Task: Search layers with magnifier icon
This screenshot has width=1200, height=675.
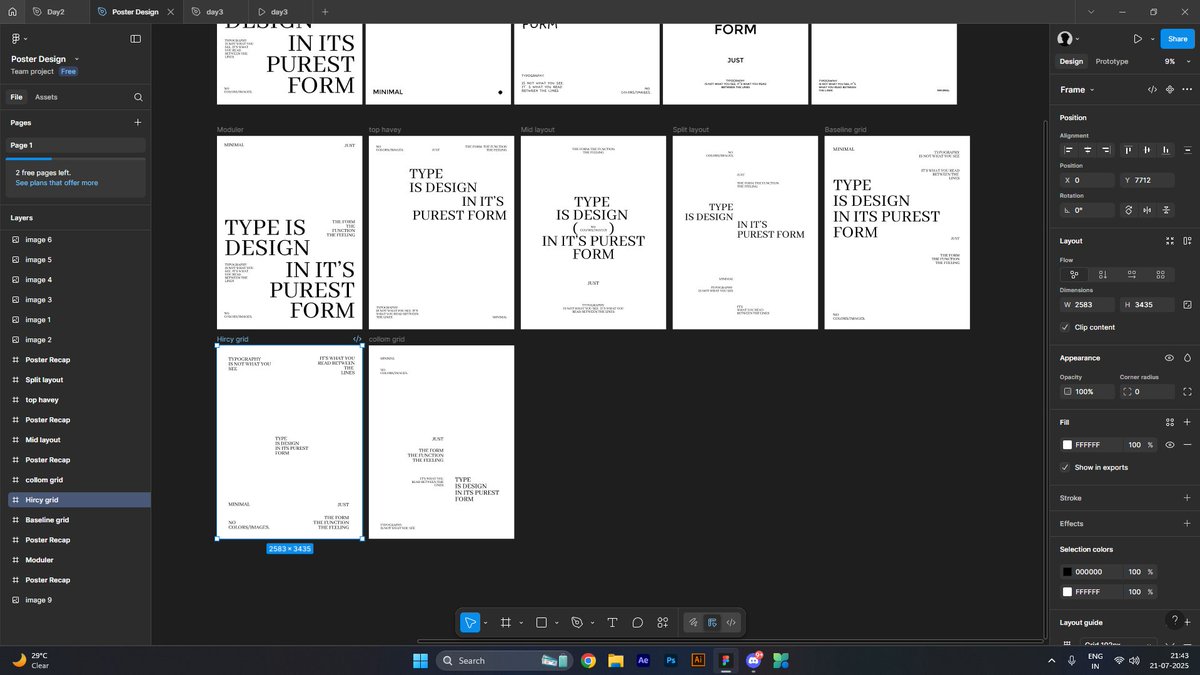Action: (x=138, y=97)
